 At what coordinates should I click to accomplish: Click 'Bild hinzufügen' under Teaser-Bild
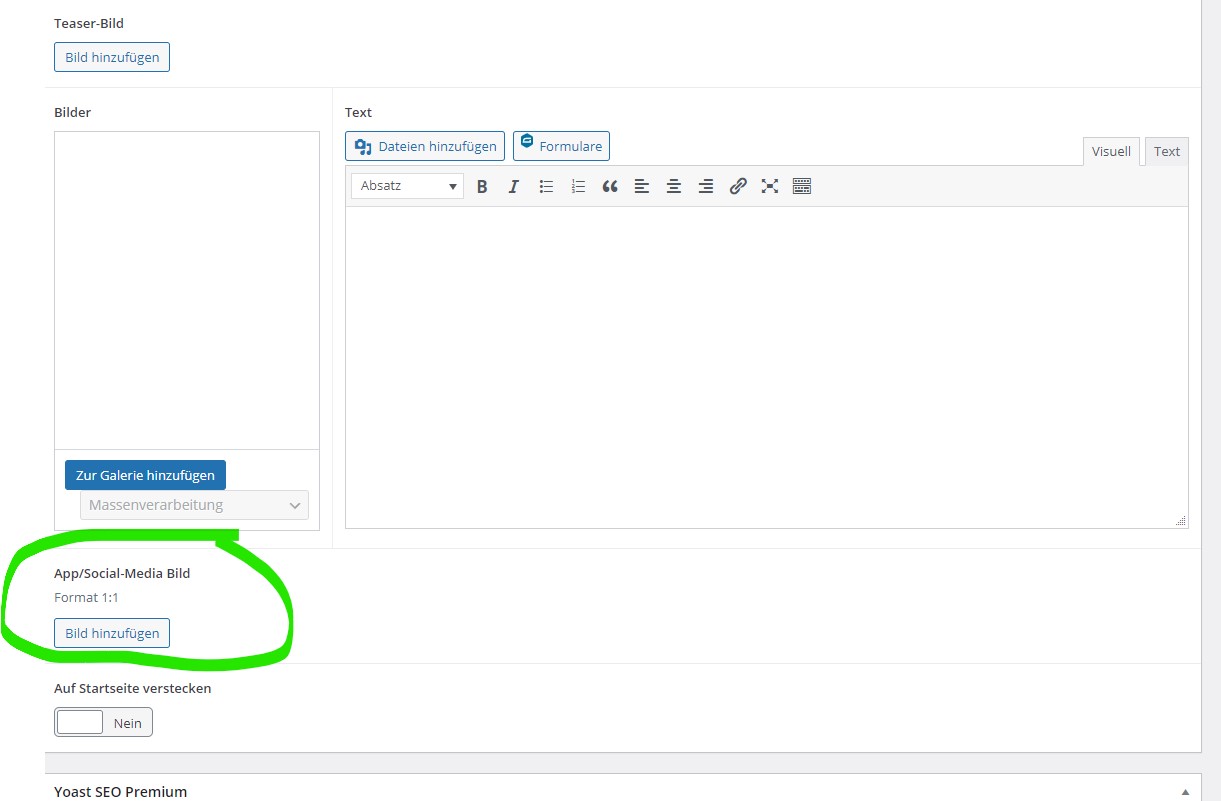112,57
